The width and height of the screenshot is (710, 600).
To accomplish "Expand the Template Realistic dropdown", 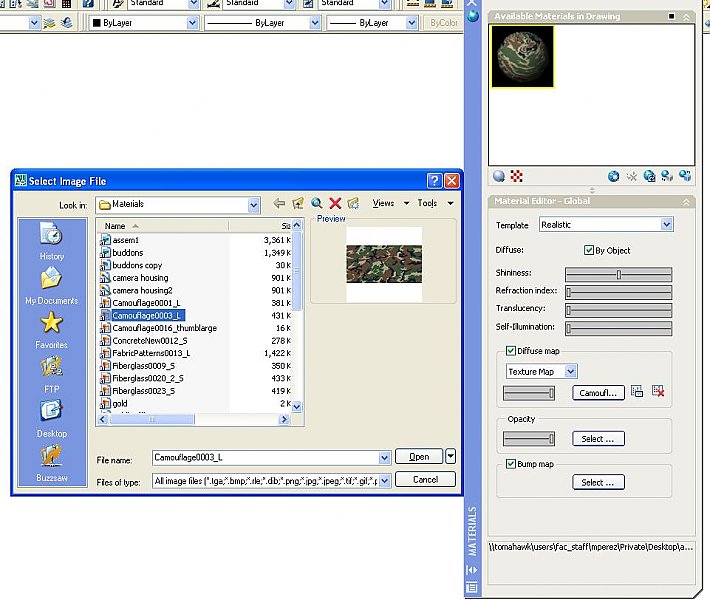I will tap(667, 225).
